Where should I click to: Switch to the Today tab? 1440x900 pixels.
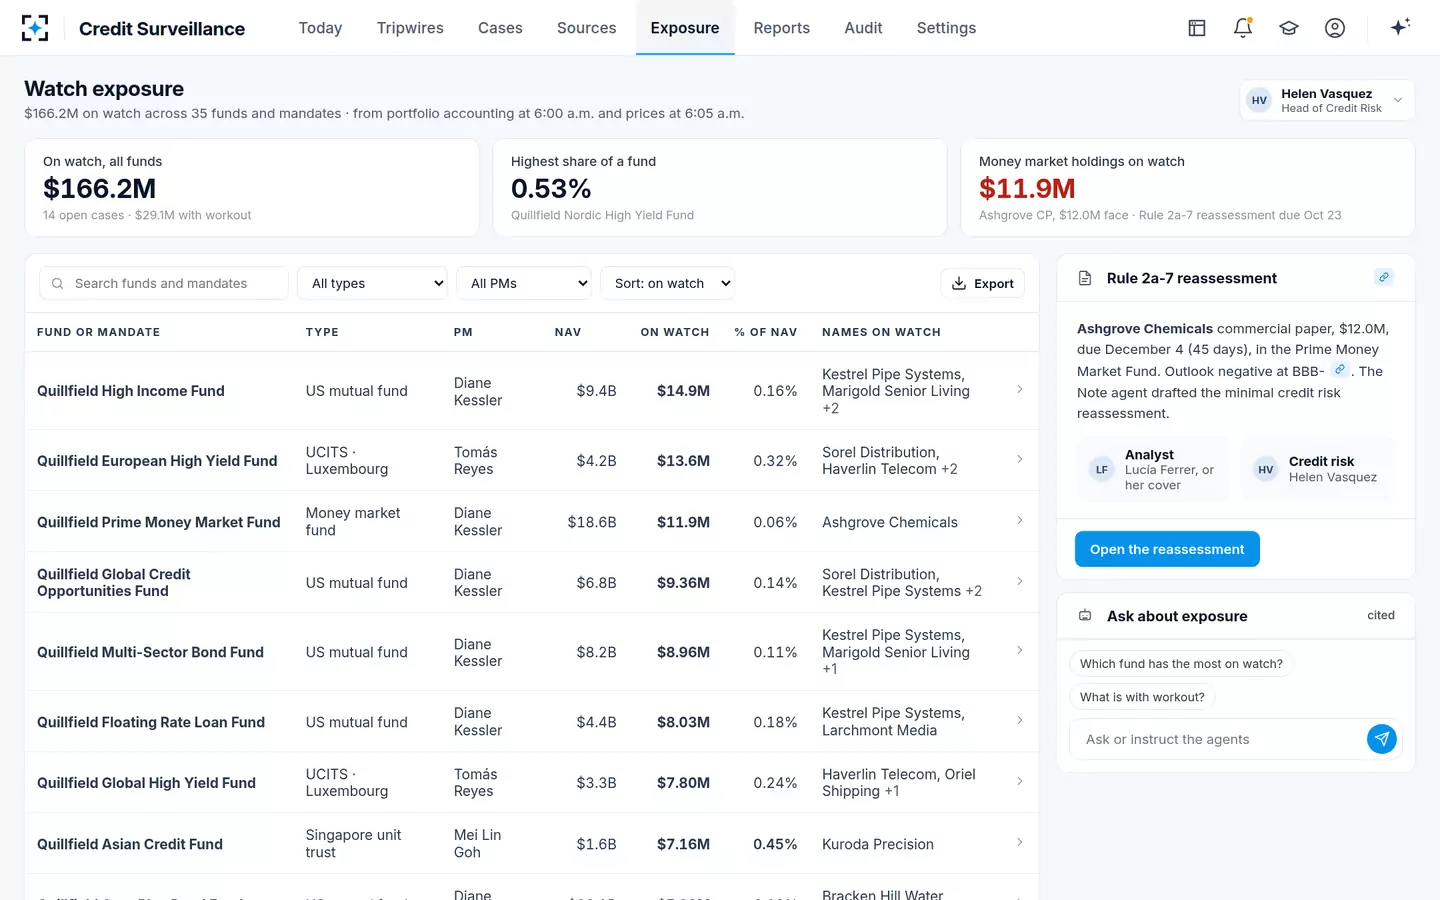320,28
